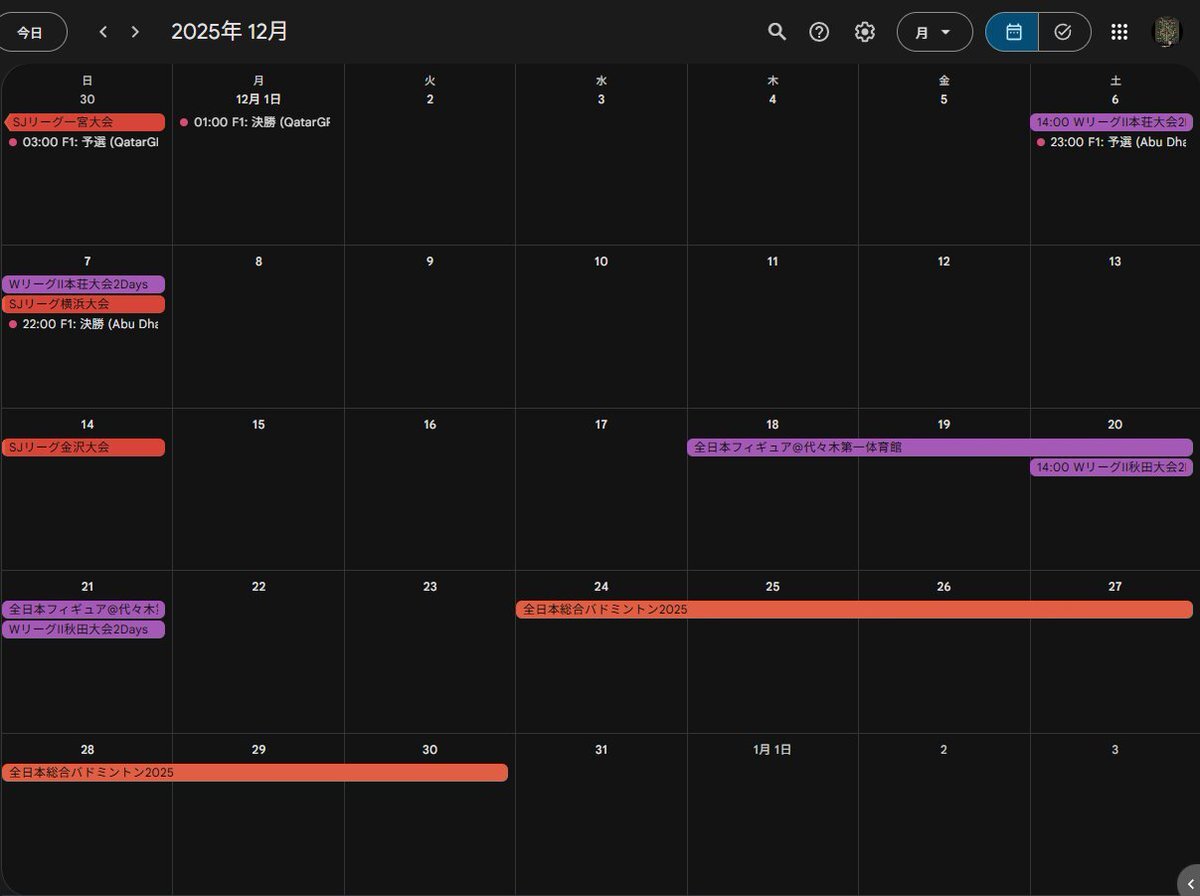Open the 01:00 F1: 決勝 Qatar event
This screenshot has width=1200, height=896.
[258, 122]
